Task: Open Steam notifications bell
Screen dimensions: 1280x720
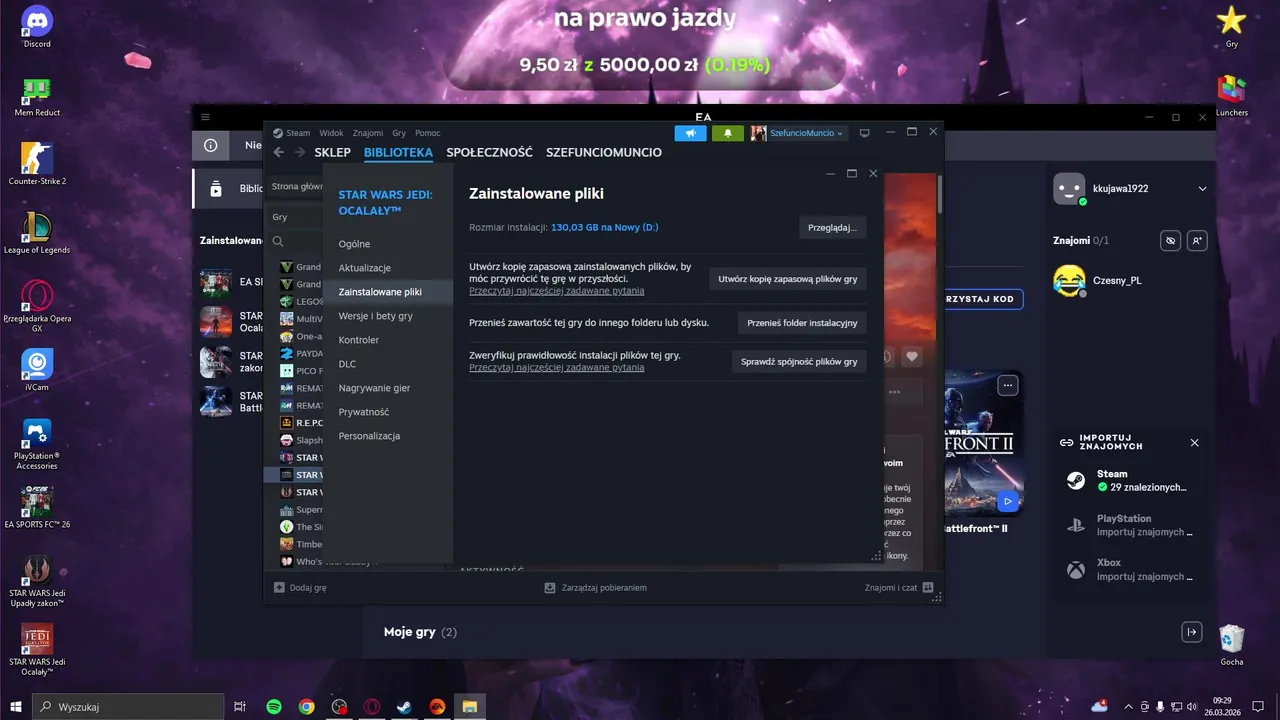Action: 728,133
